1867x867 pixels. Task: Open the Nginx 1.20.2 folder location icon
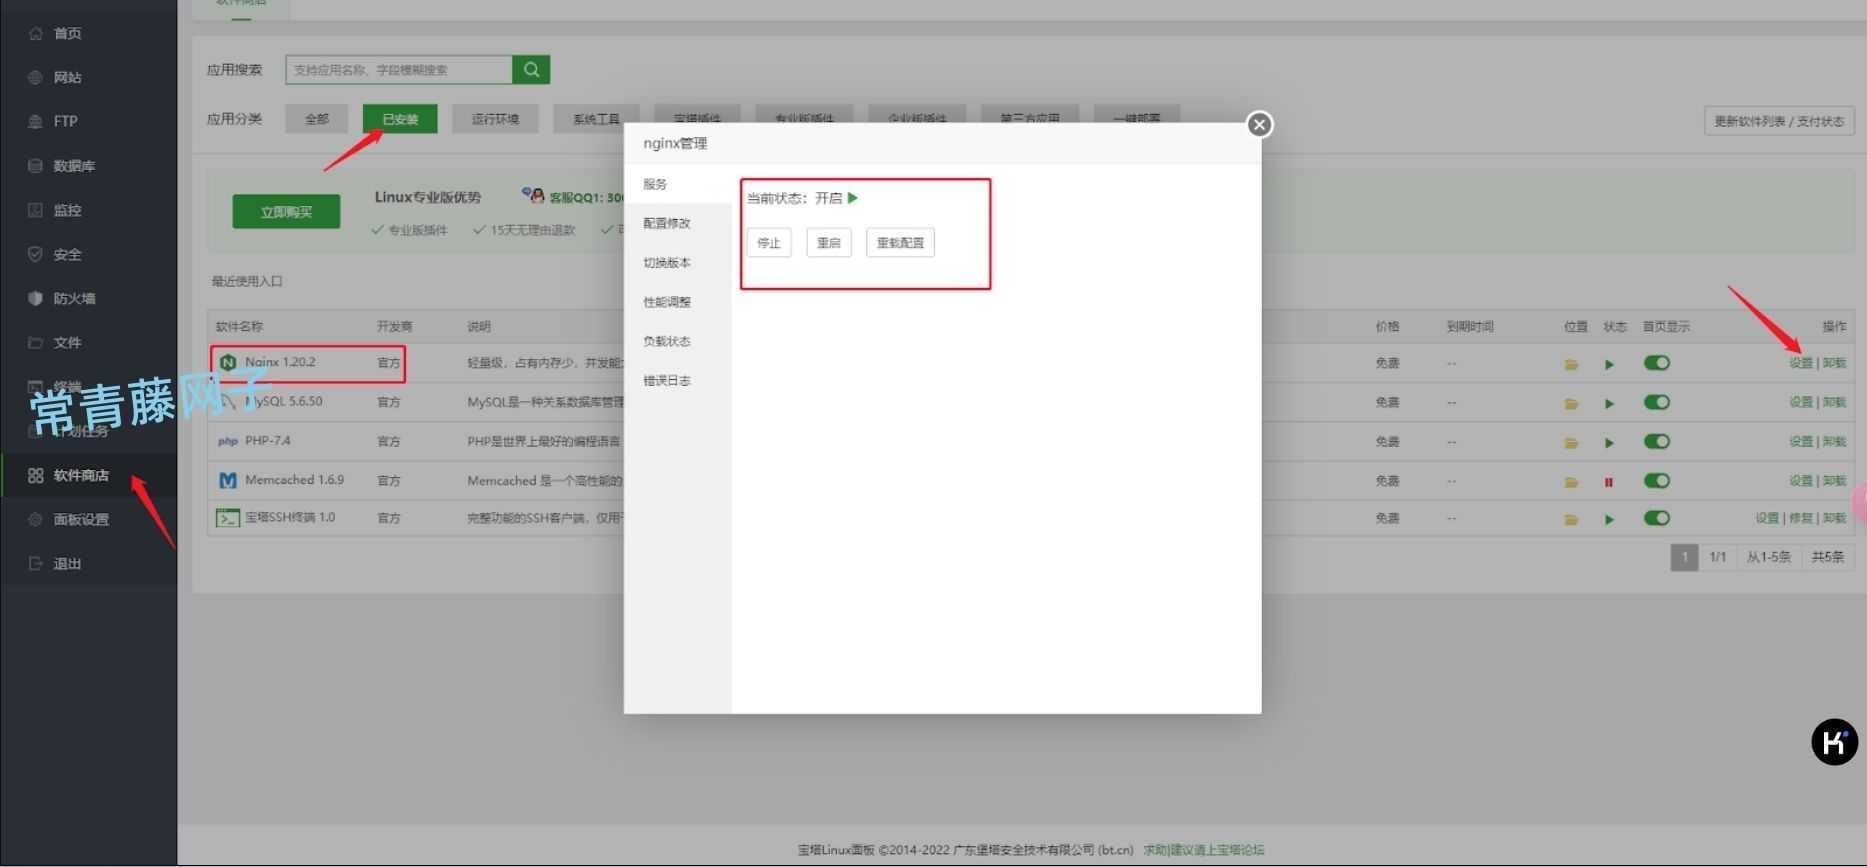(x=1571, y=364)
